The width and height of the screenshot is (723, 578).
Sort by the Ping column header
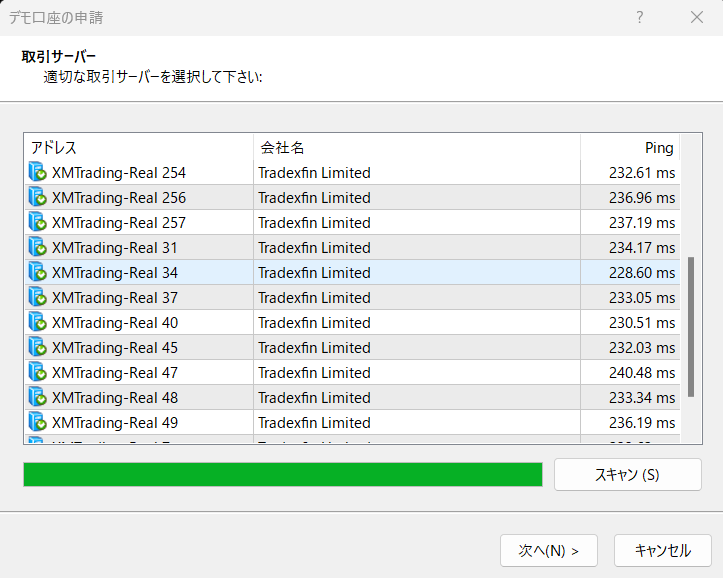[630, 147]
